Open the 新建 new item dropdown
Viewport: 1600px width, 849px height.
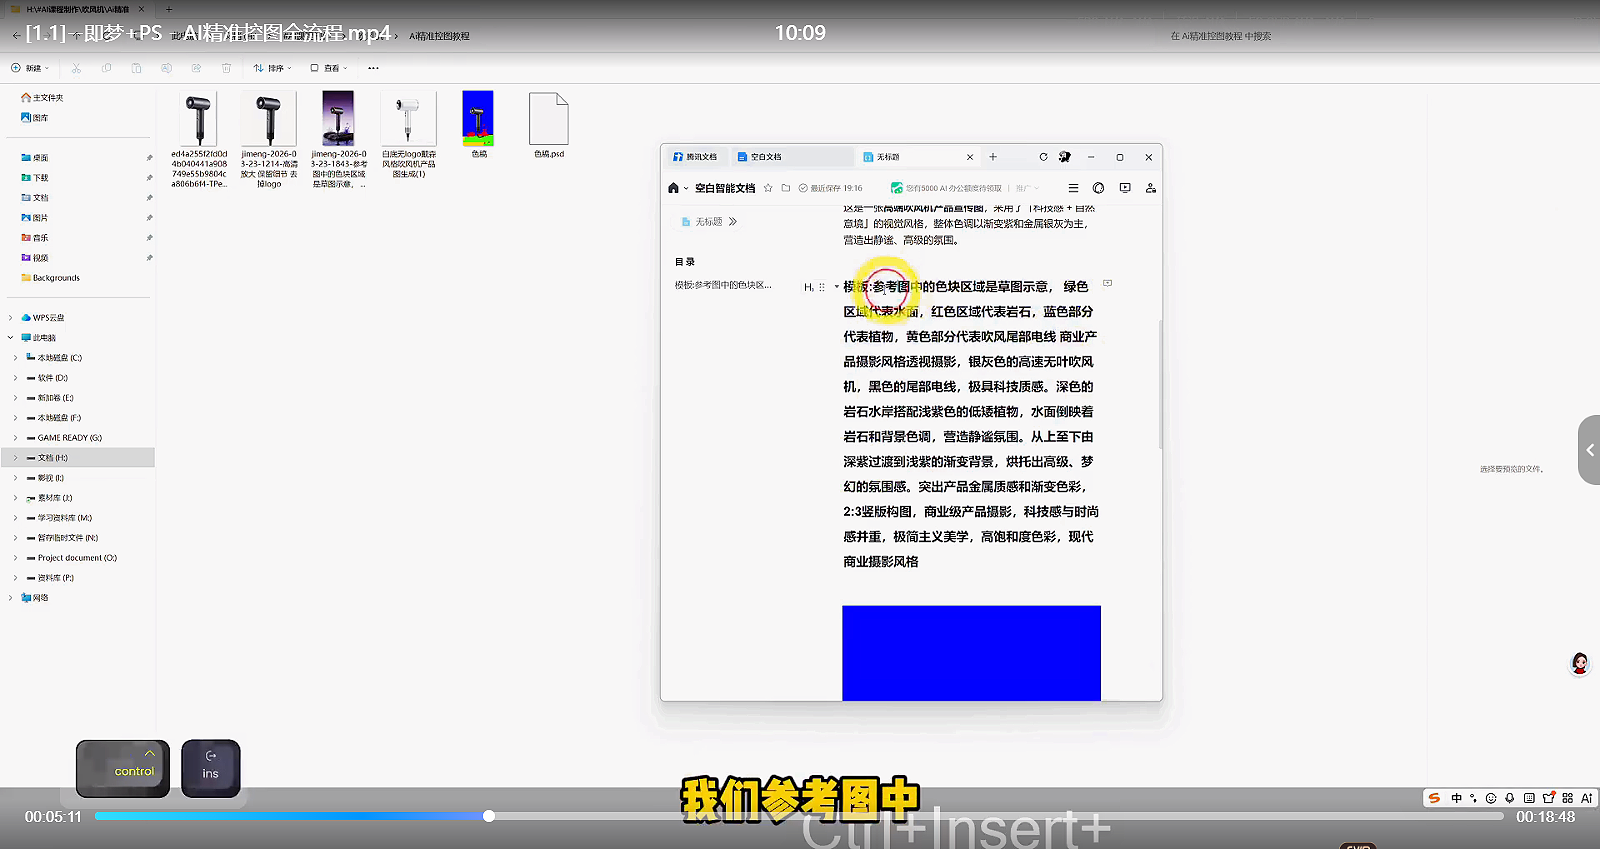(x=30, y=68)
